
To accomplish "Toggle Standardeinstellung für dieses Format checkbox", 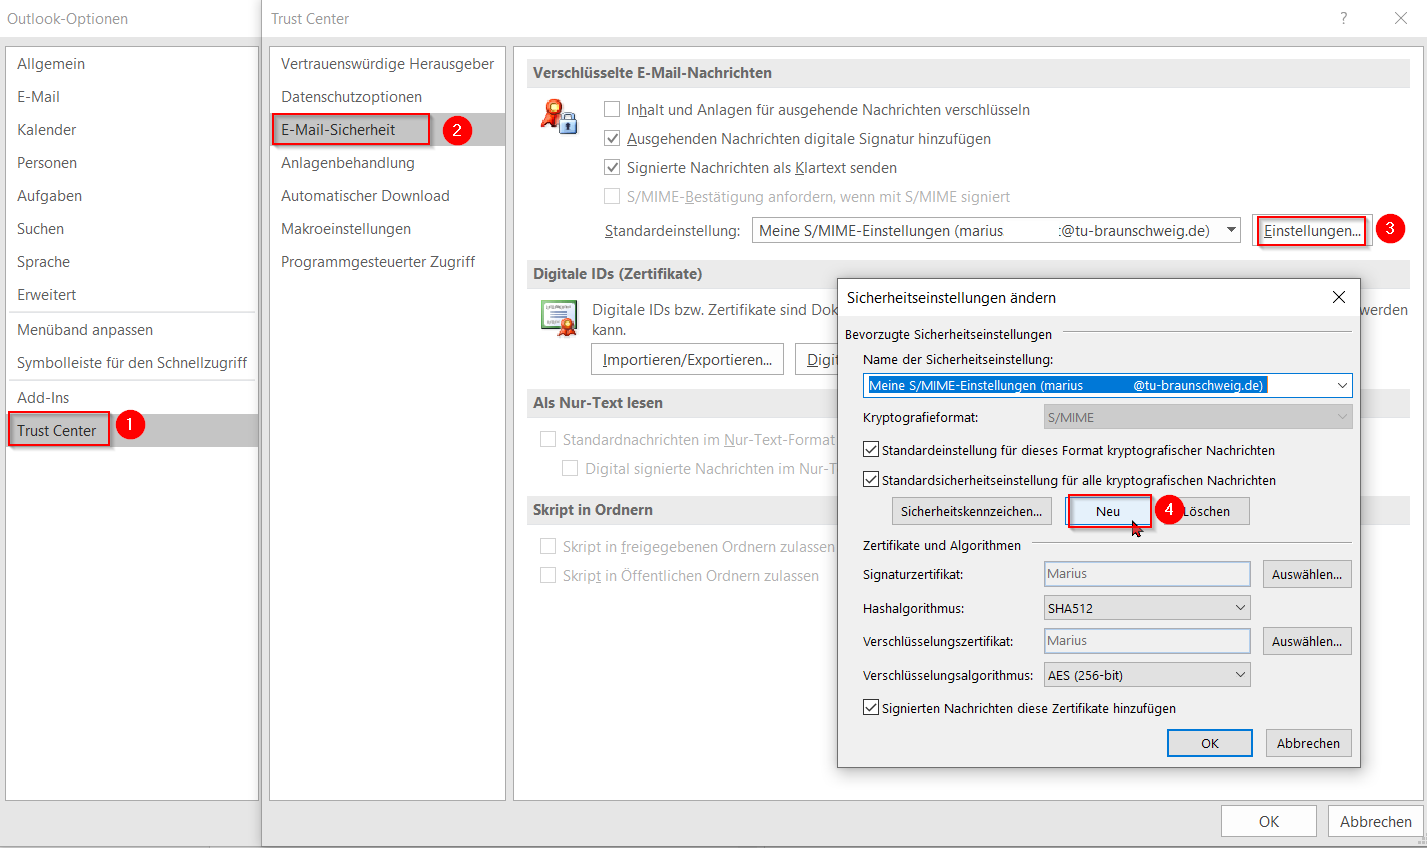I will (871, 450).
